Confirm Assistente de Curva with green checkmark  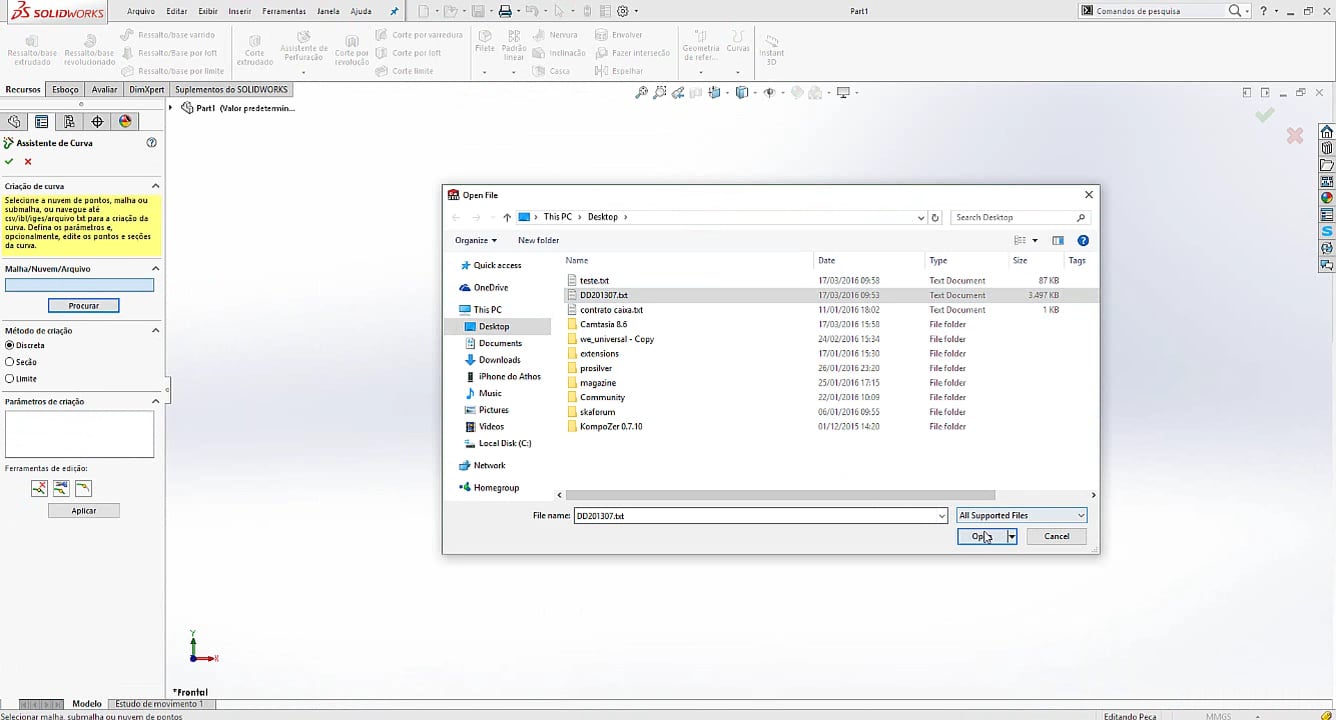tap(9, 161)
